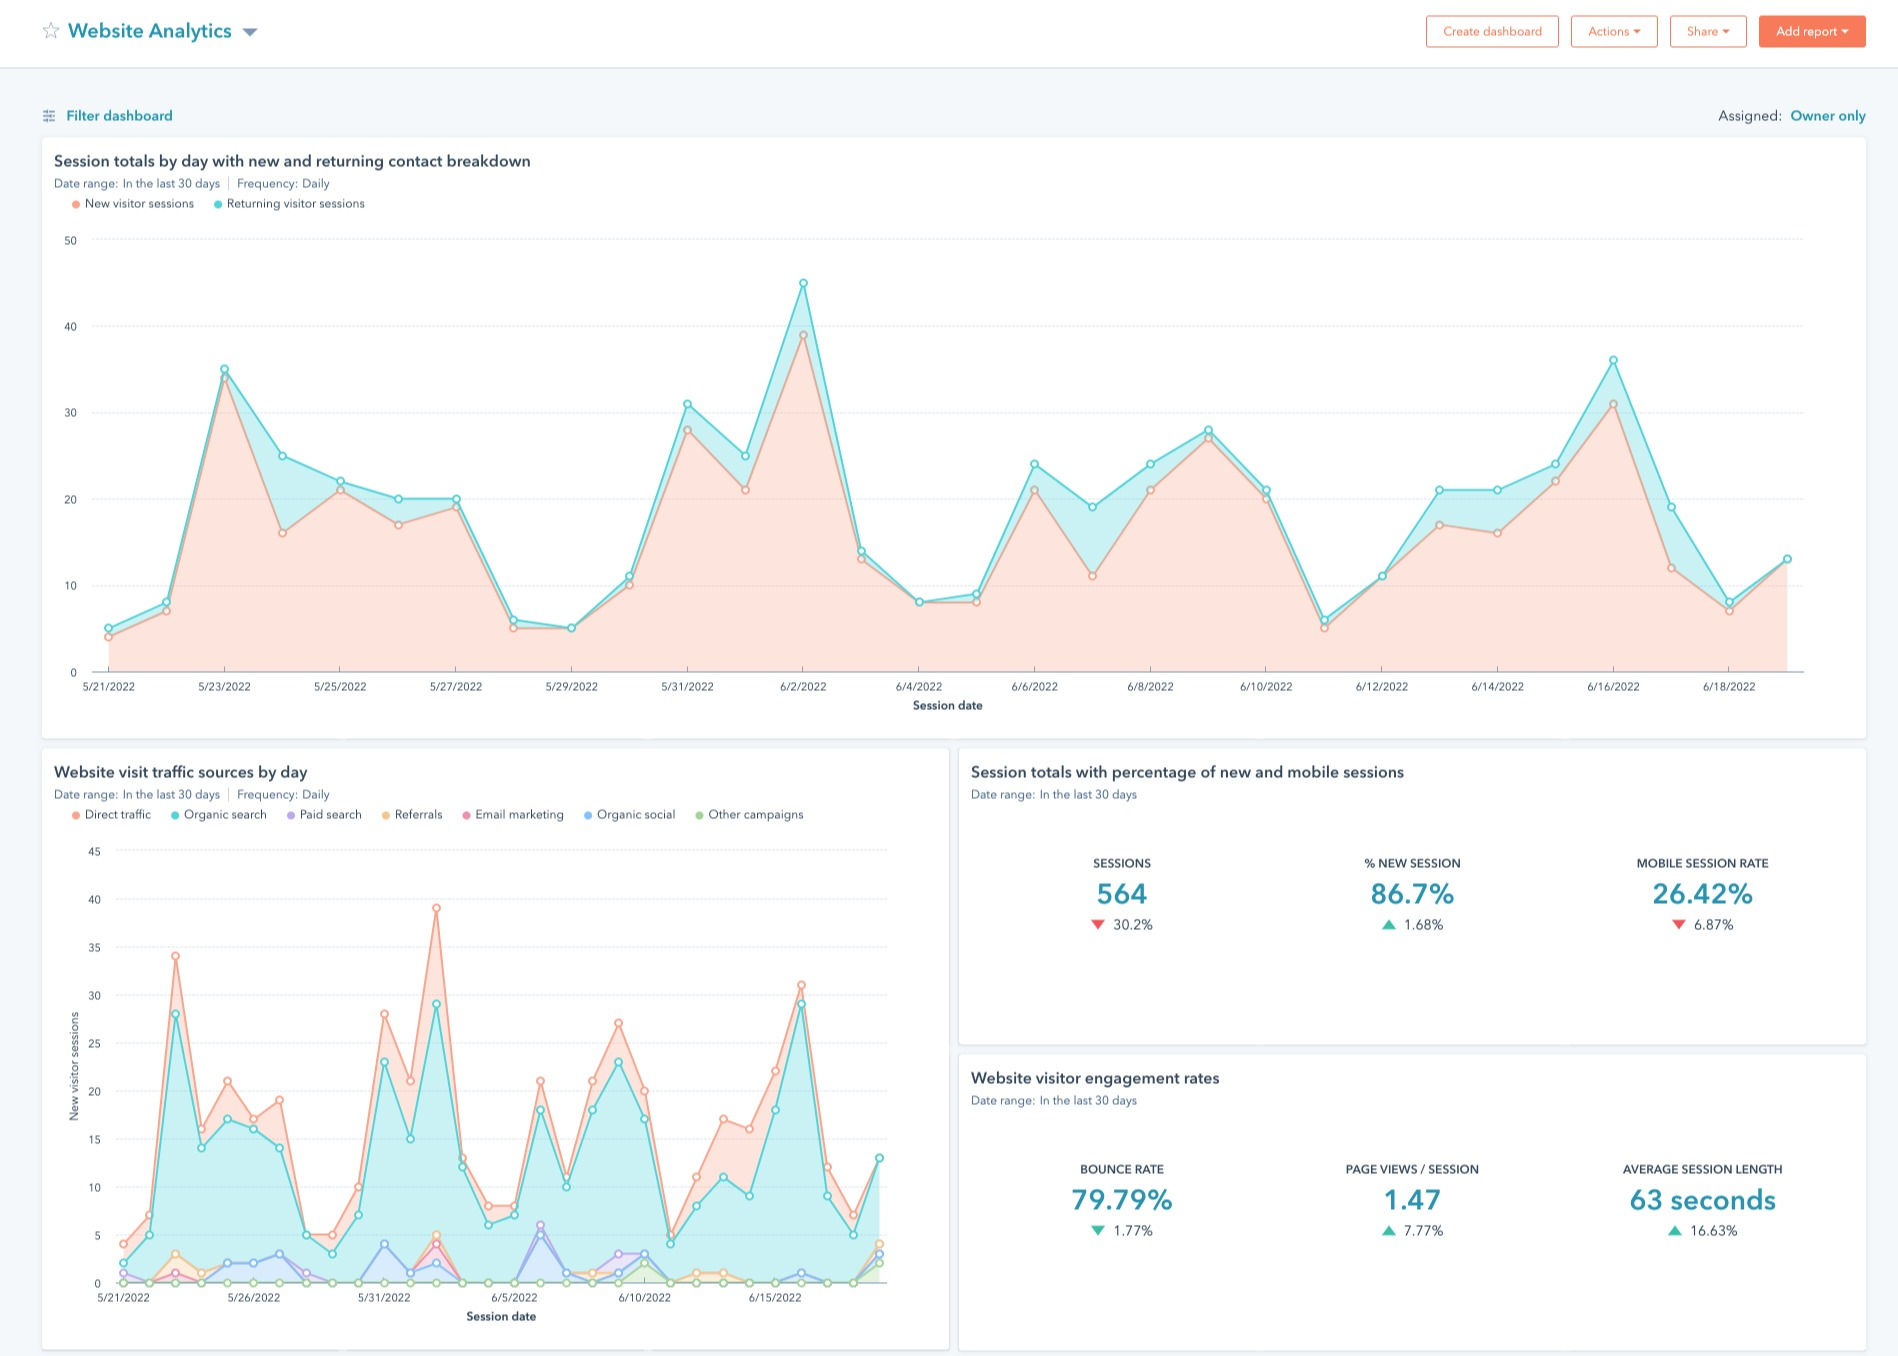Toggle New visitor sessions legend item
Viewport: 1898px width, 1356px height.
tap(133, 204)
